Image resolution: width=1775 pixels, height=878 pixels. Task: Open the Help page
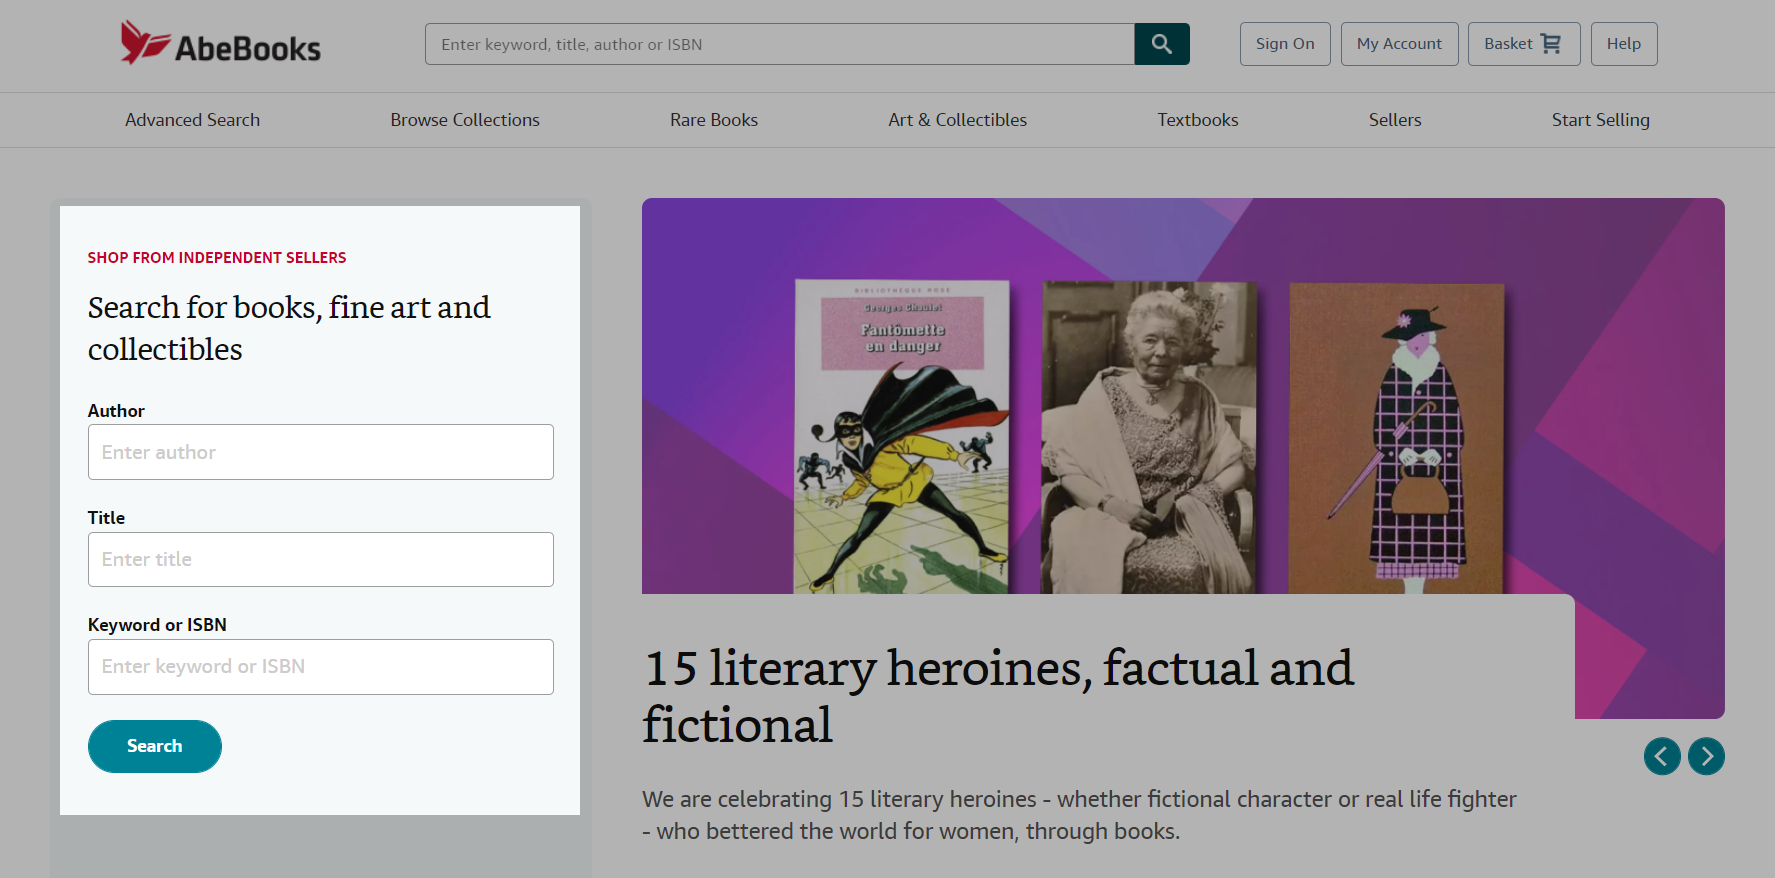click(x=1624, y=44)
